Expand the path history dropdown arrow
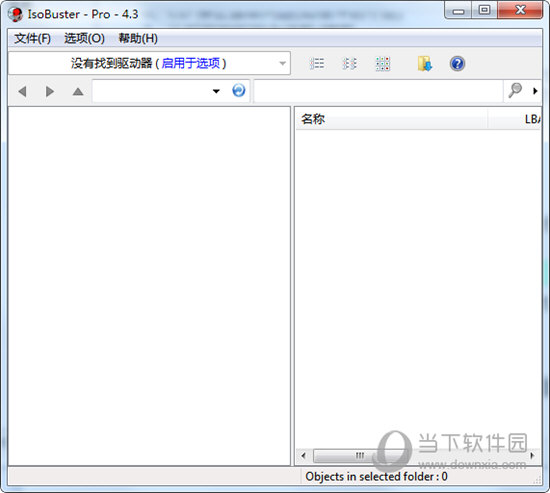The image size is (550, 493). pos(216,91)
